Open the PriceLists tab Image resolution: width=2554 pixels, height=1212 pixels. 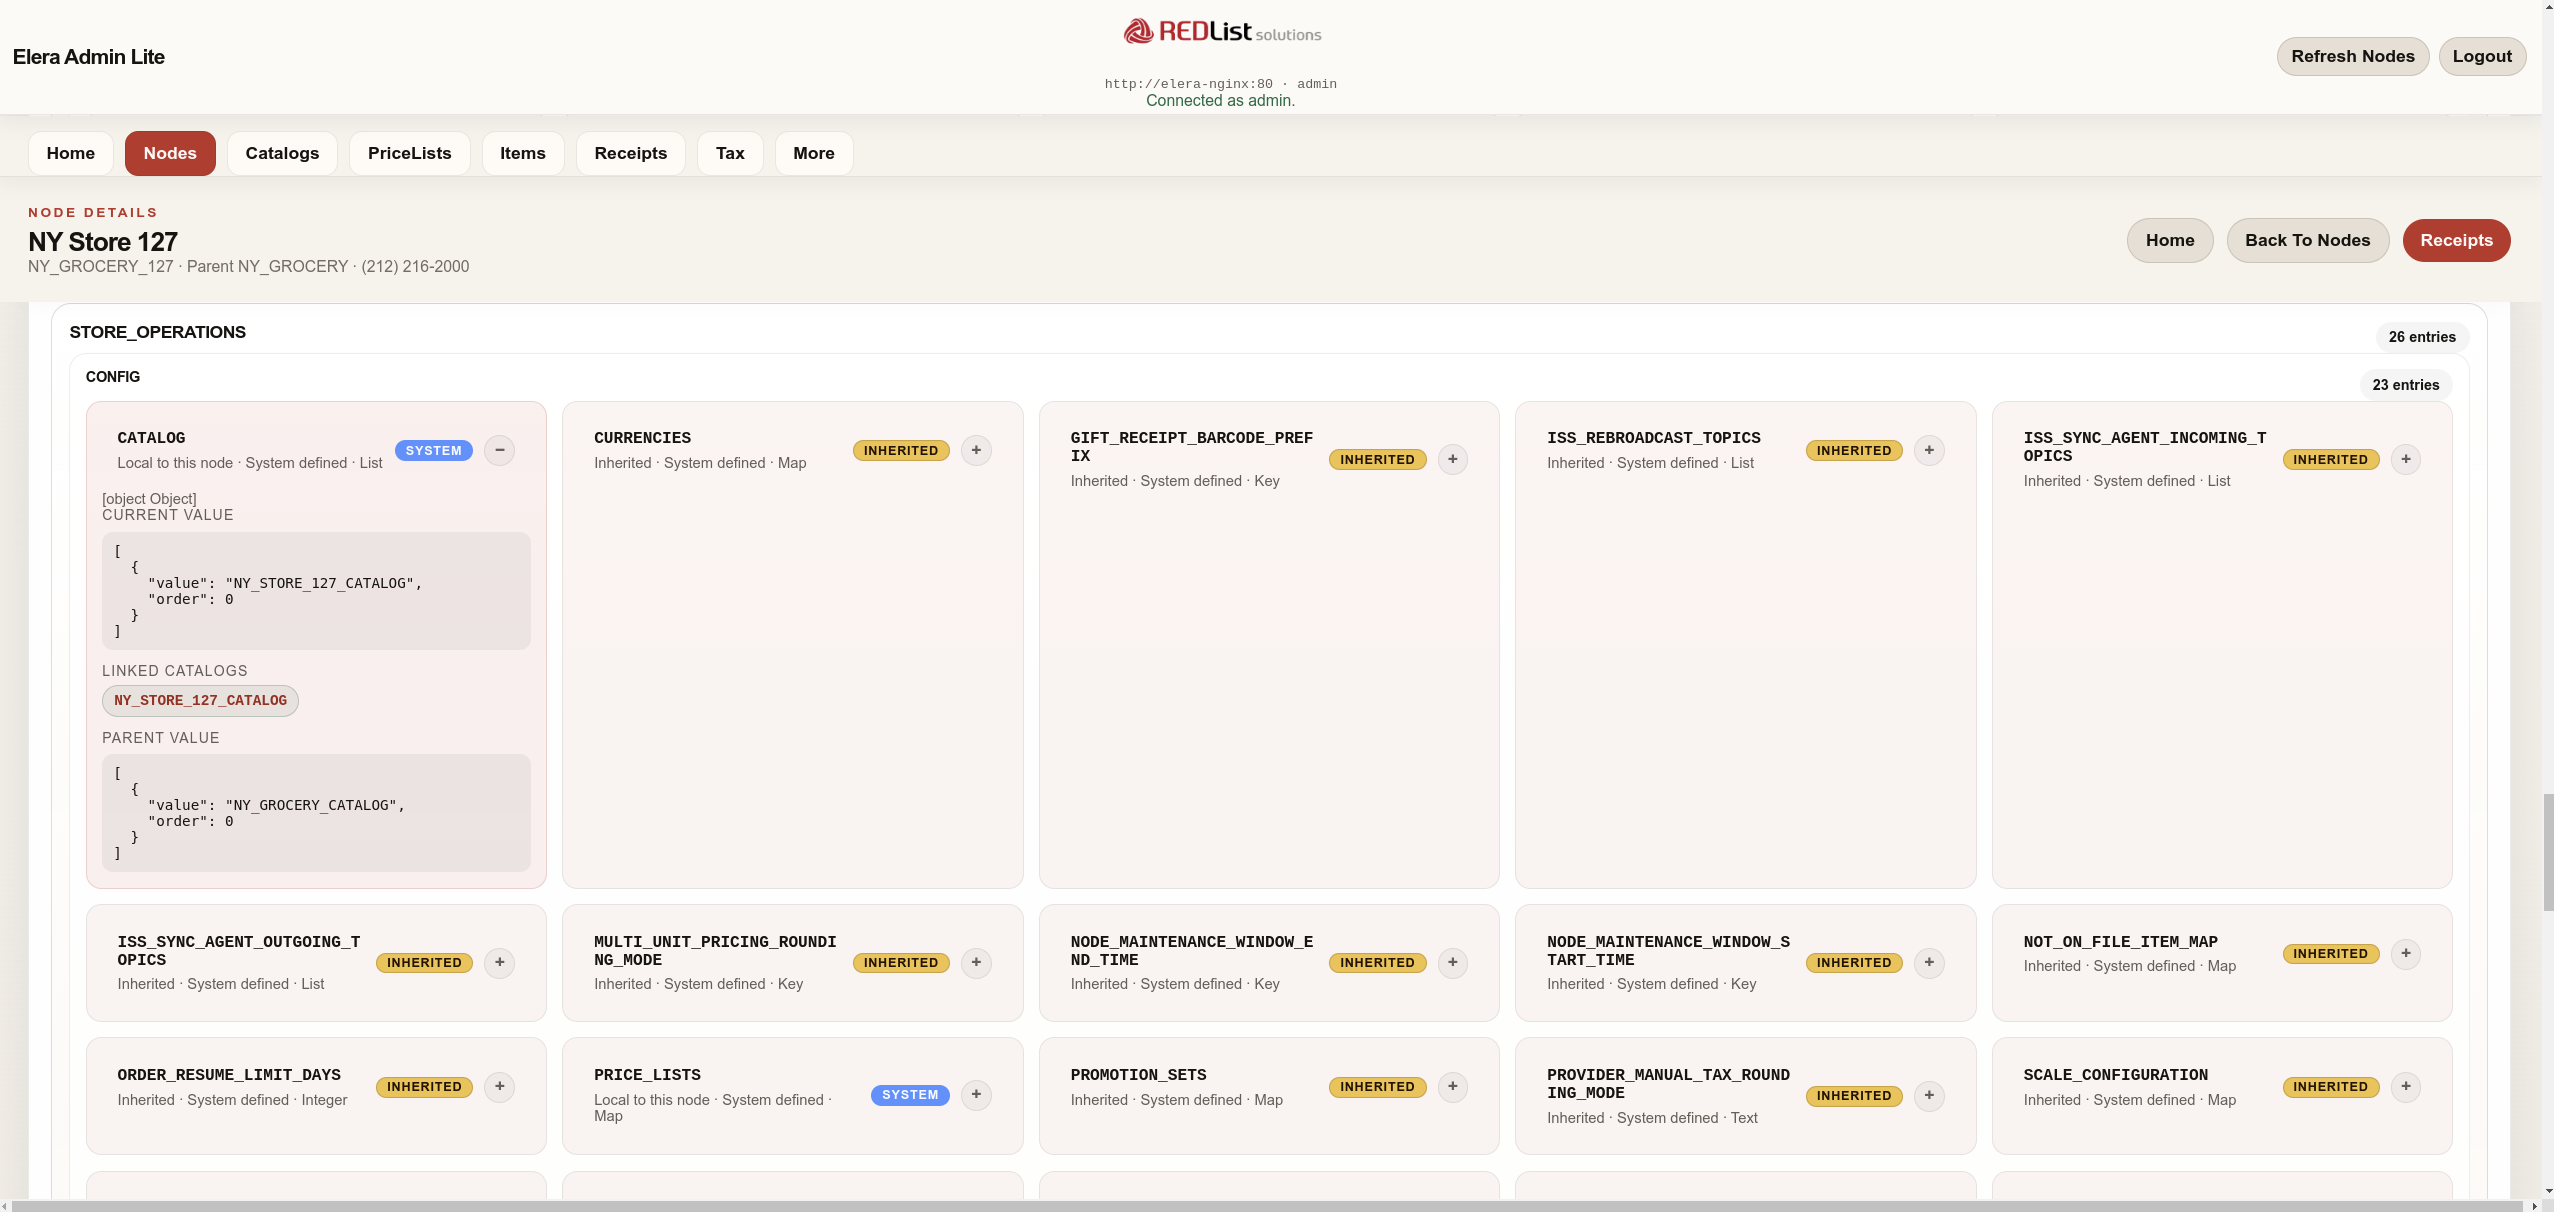pyautogui.click(x=409, y=153)
